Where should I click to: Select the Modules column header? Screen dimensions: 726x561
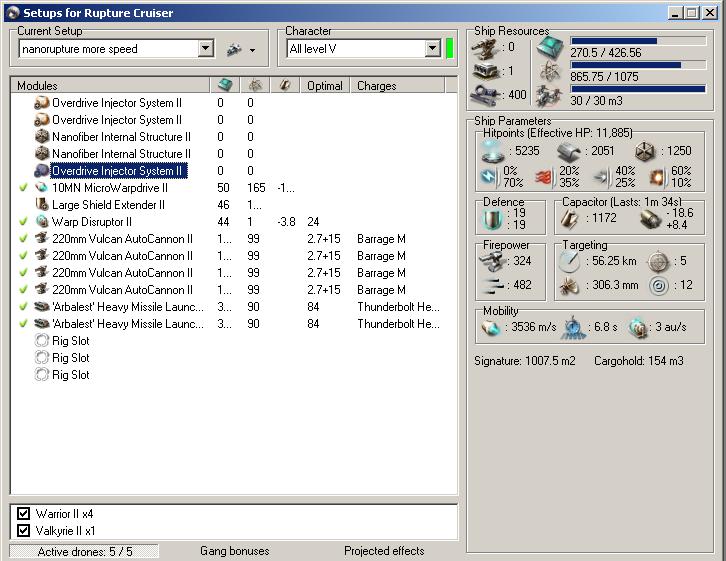[x=110, y=86]
